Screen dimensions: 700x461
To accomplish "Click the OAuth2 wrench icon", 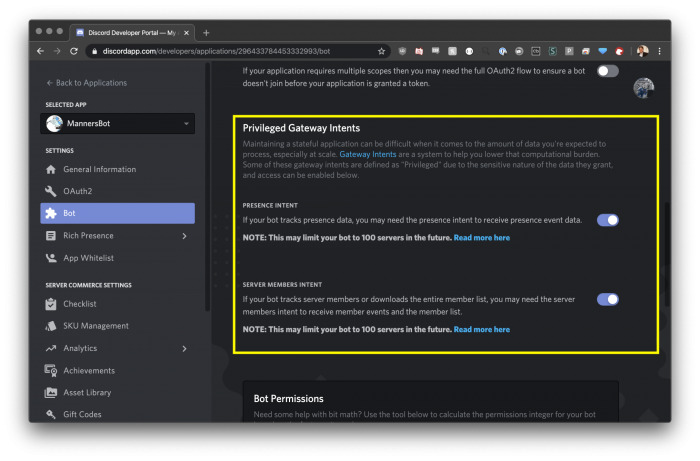I will tap(51, 191).
